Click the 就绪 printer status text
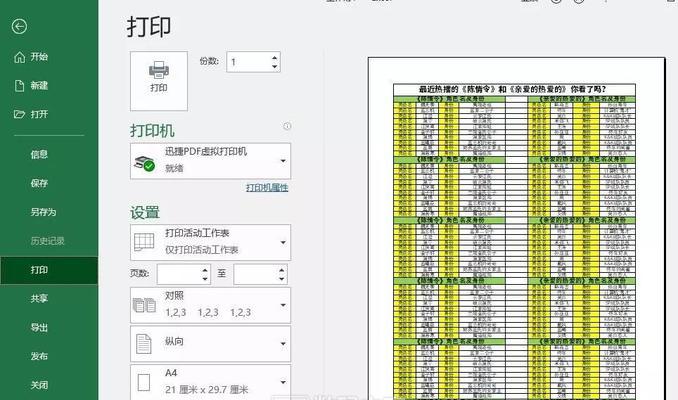The width and height of the screenshot is (678, 400). (x=174, y=169)
